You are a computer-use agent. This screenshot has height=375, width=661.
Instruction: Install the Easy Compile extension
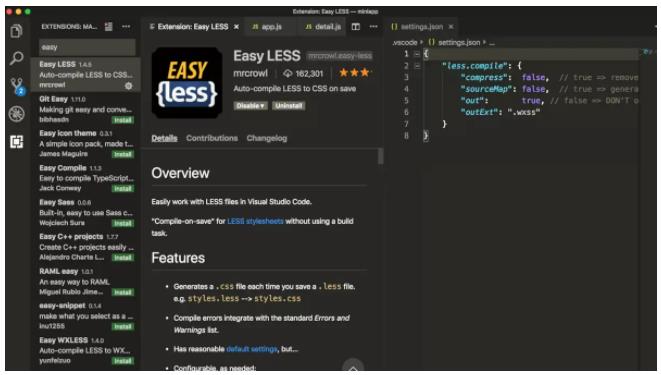123,189
